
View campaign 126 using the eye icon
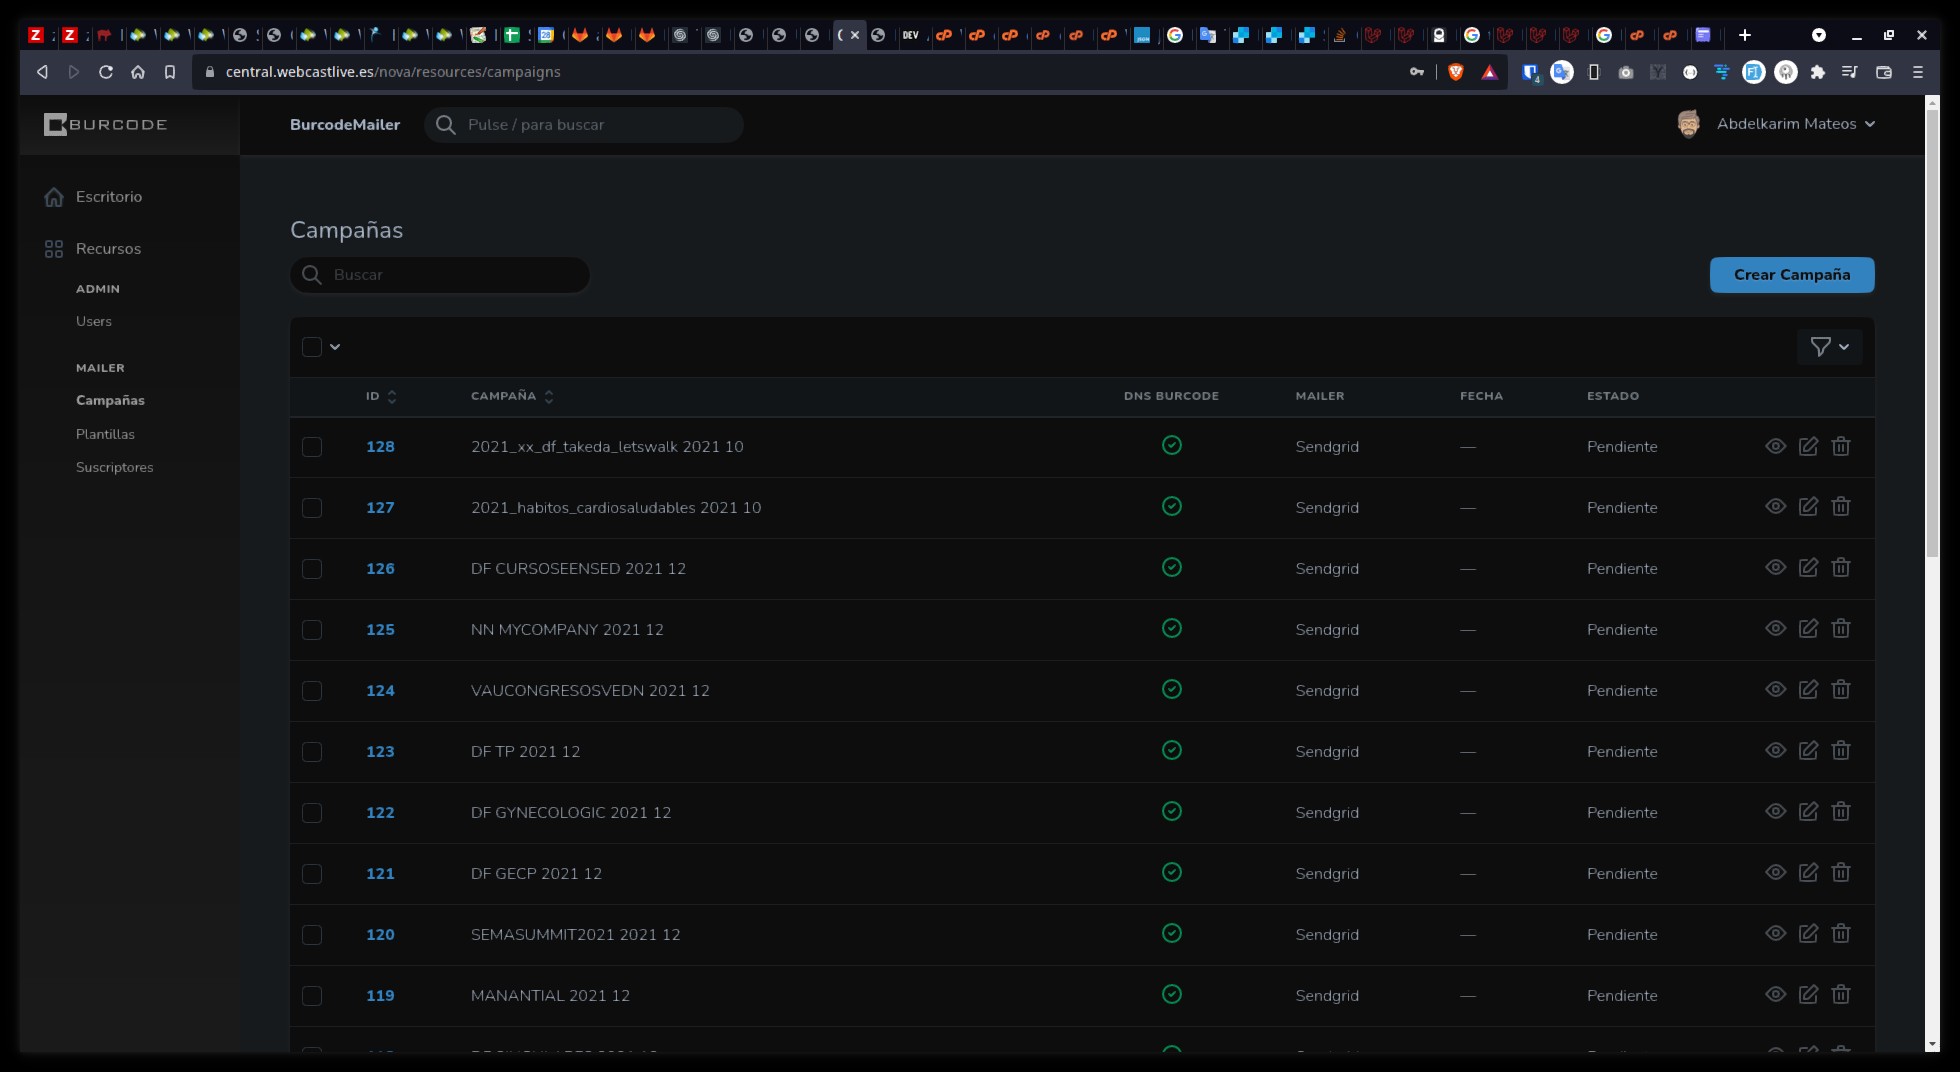(1775, 568)
